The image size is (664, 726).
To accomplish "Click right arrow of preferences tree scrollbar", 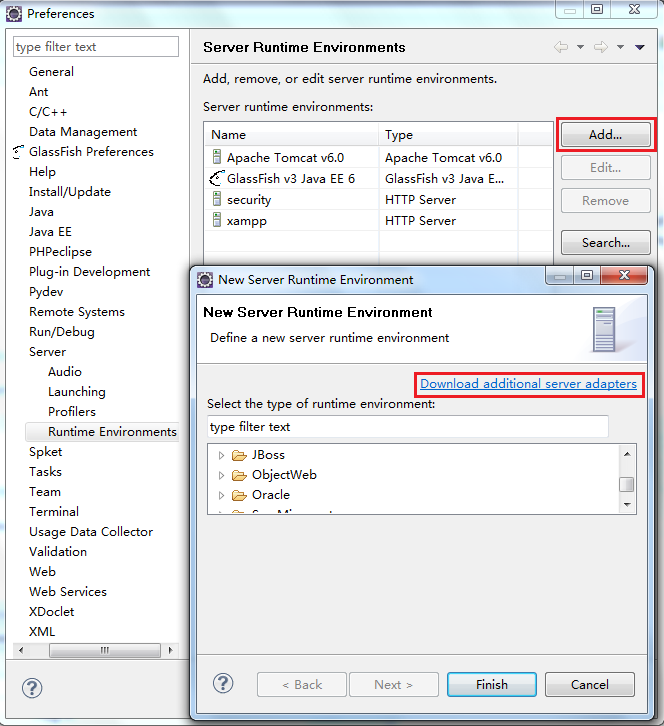I will 170,650.
